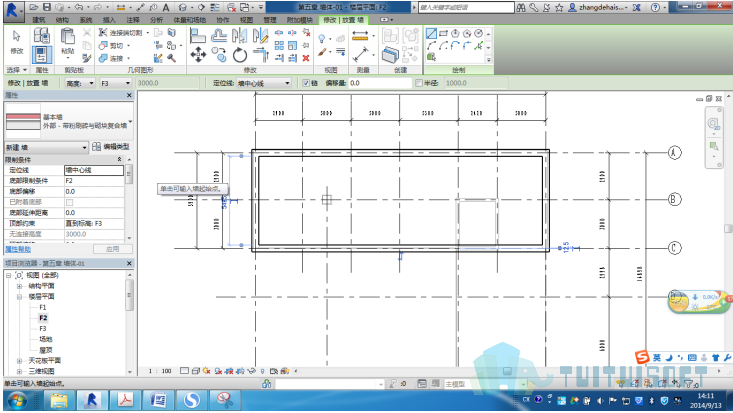Select the Array tool icon
733x413 pixels.
279,45
